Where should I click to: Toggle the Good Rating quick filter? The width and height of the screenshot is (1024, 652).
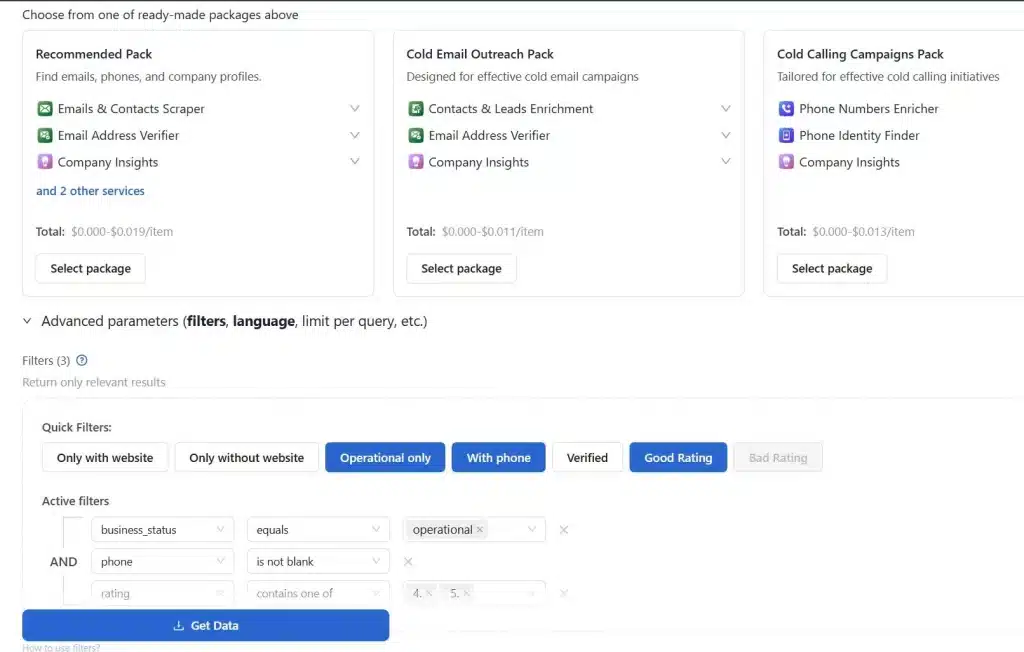(678, 457)
